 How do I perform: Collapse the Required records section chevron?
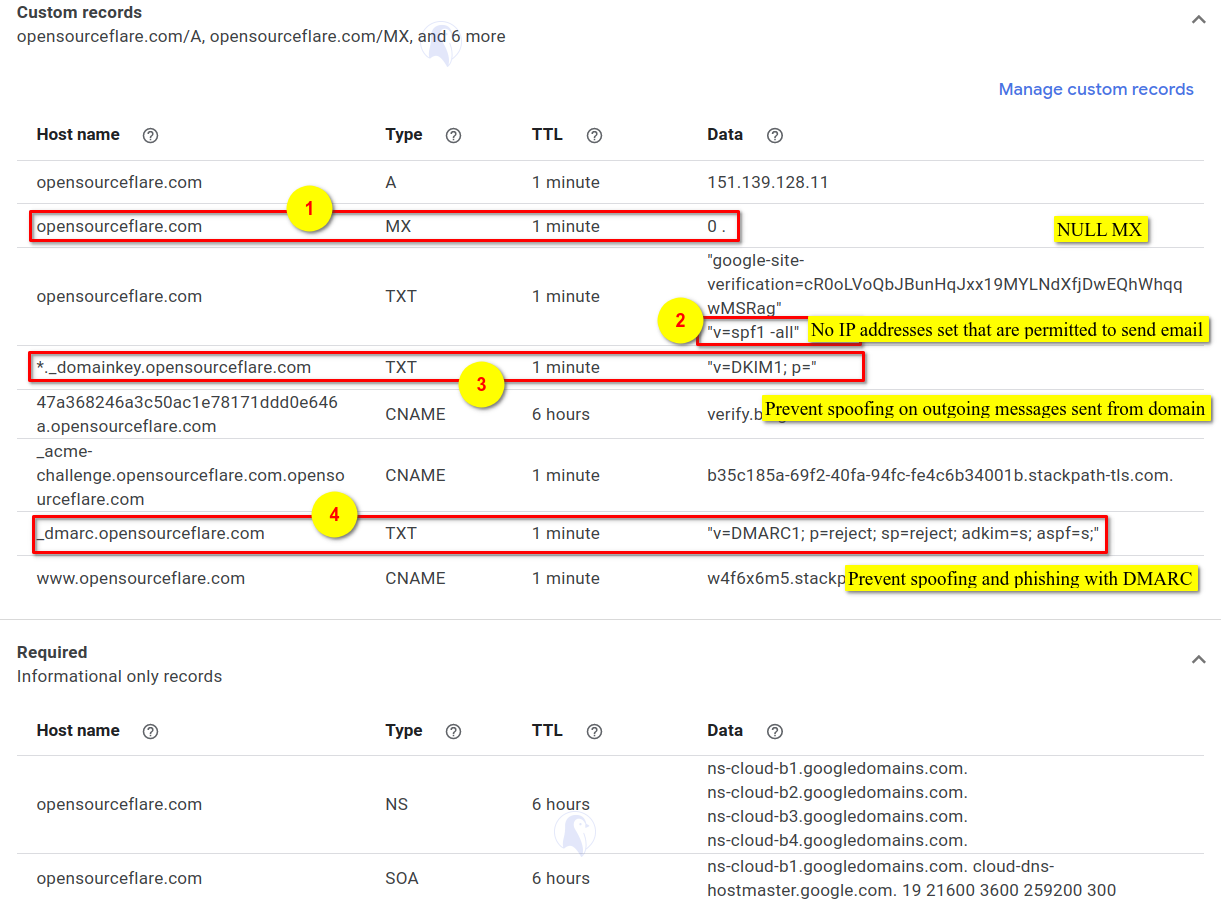[x=1198, y=659]
